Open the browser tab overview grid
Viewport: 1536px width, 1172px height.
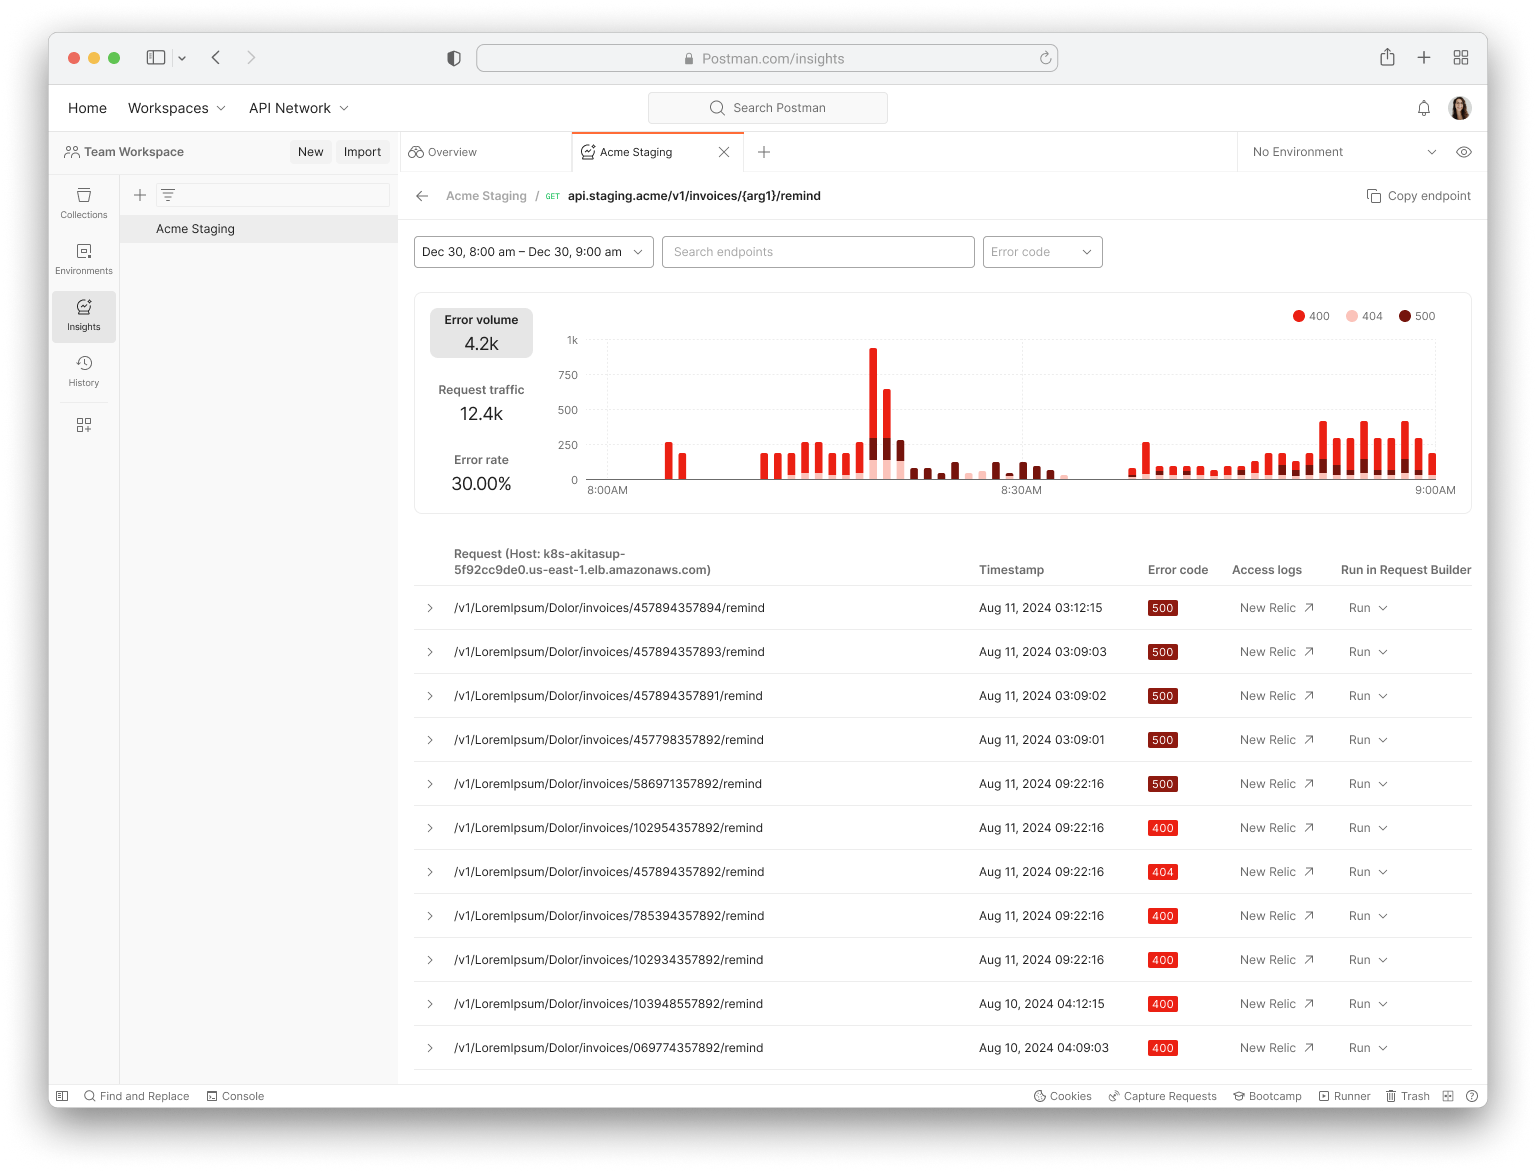click(x=1461, y=58)
